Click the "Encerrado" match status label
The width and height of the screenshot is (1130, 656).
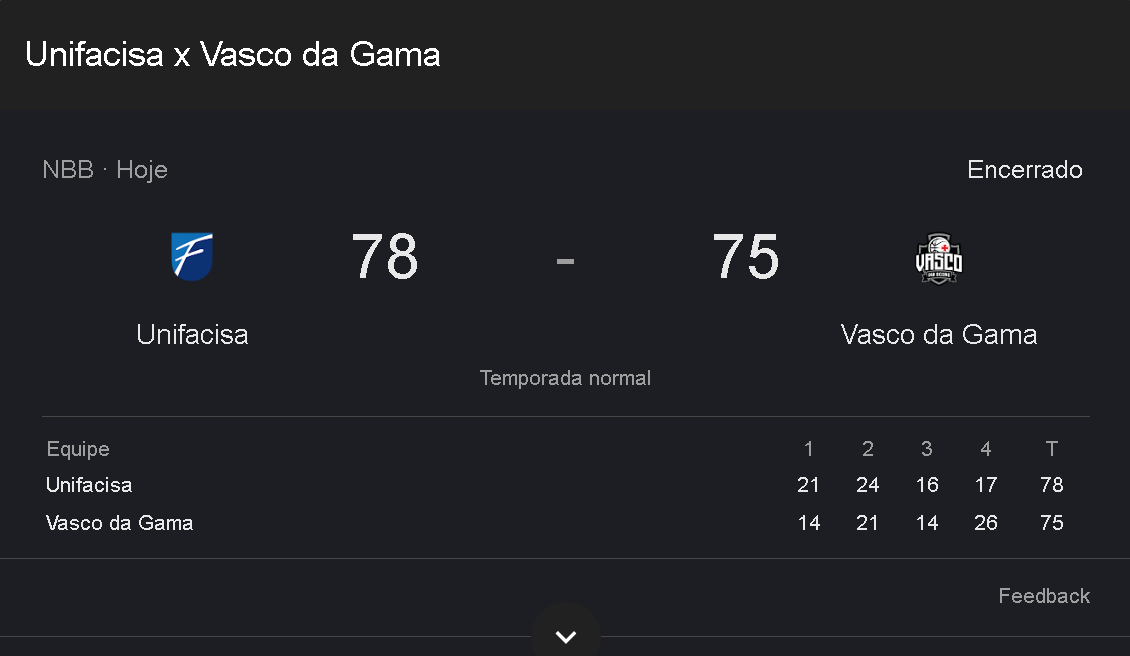pyautogui.click(x=1025, y=170)
